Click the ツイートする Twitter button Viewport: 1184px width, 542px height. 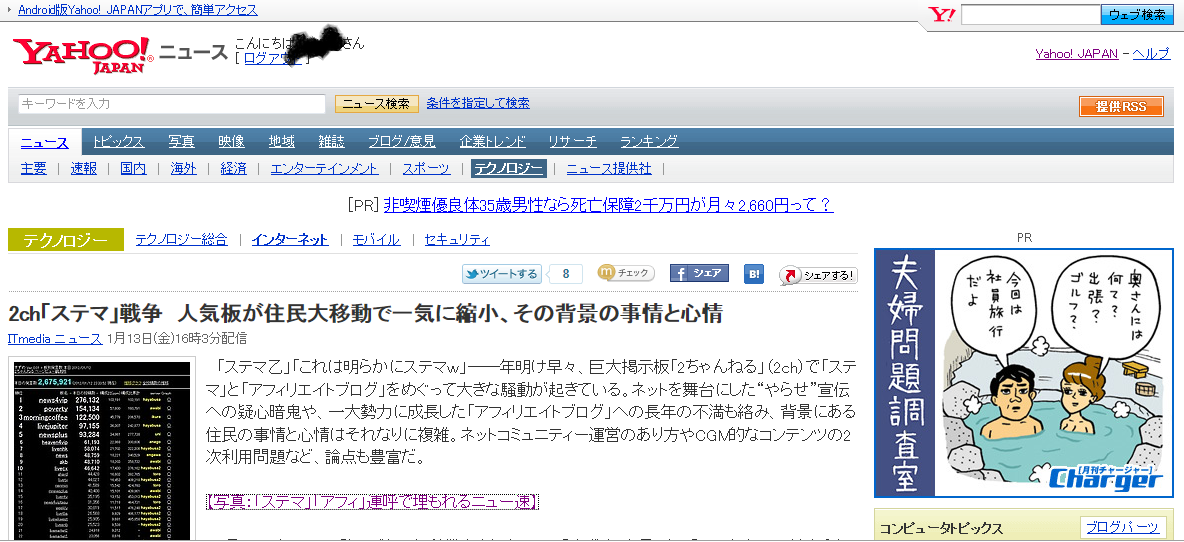(x=501, y=274)
